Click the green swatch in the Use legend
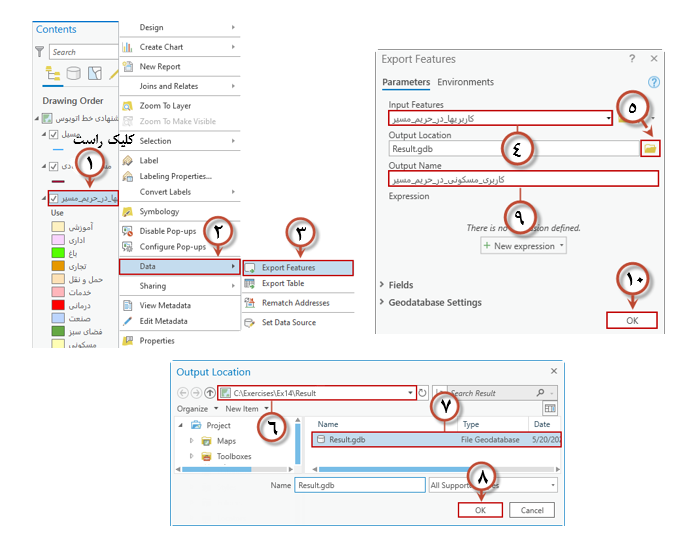Image resolution: width=692 pixels, height=553 pixels. pyautogui.click(x=58, y=253)
